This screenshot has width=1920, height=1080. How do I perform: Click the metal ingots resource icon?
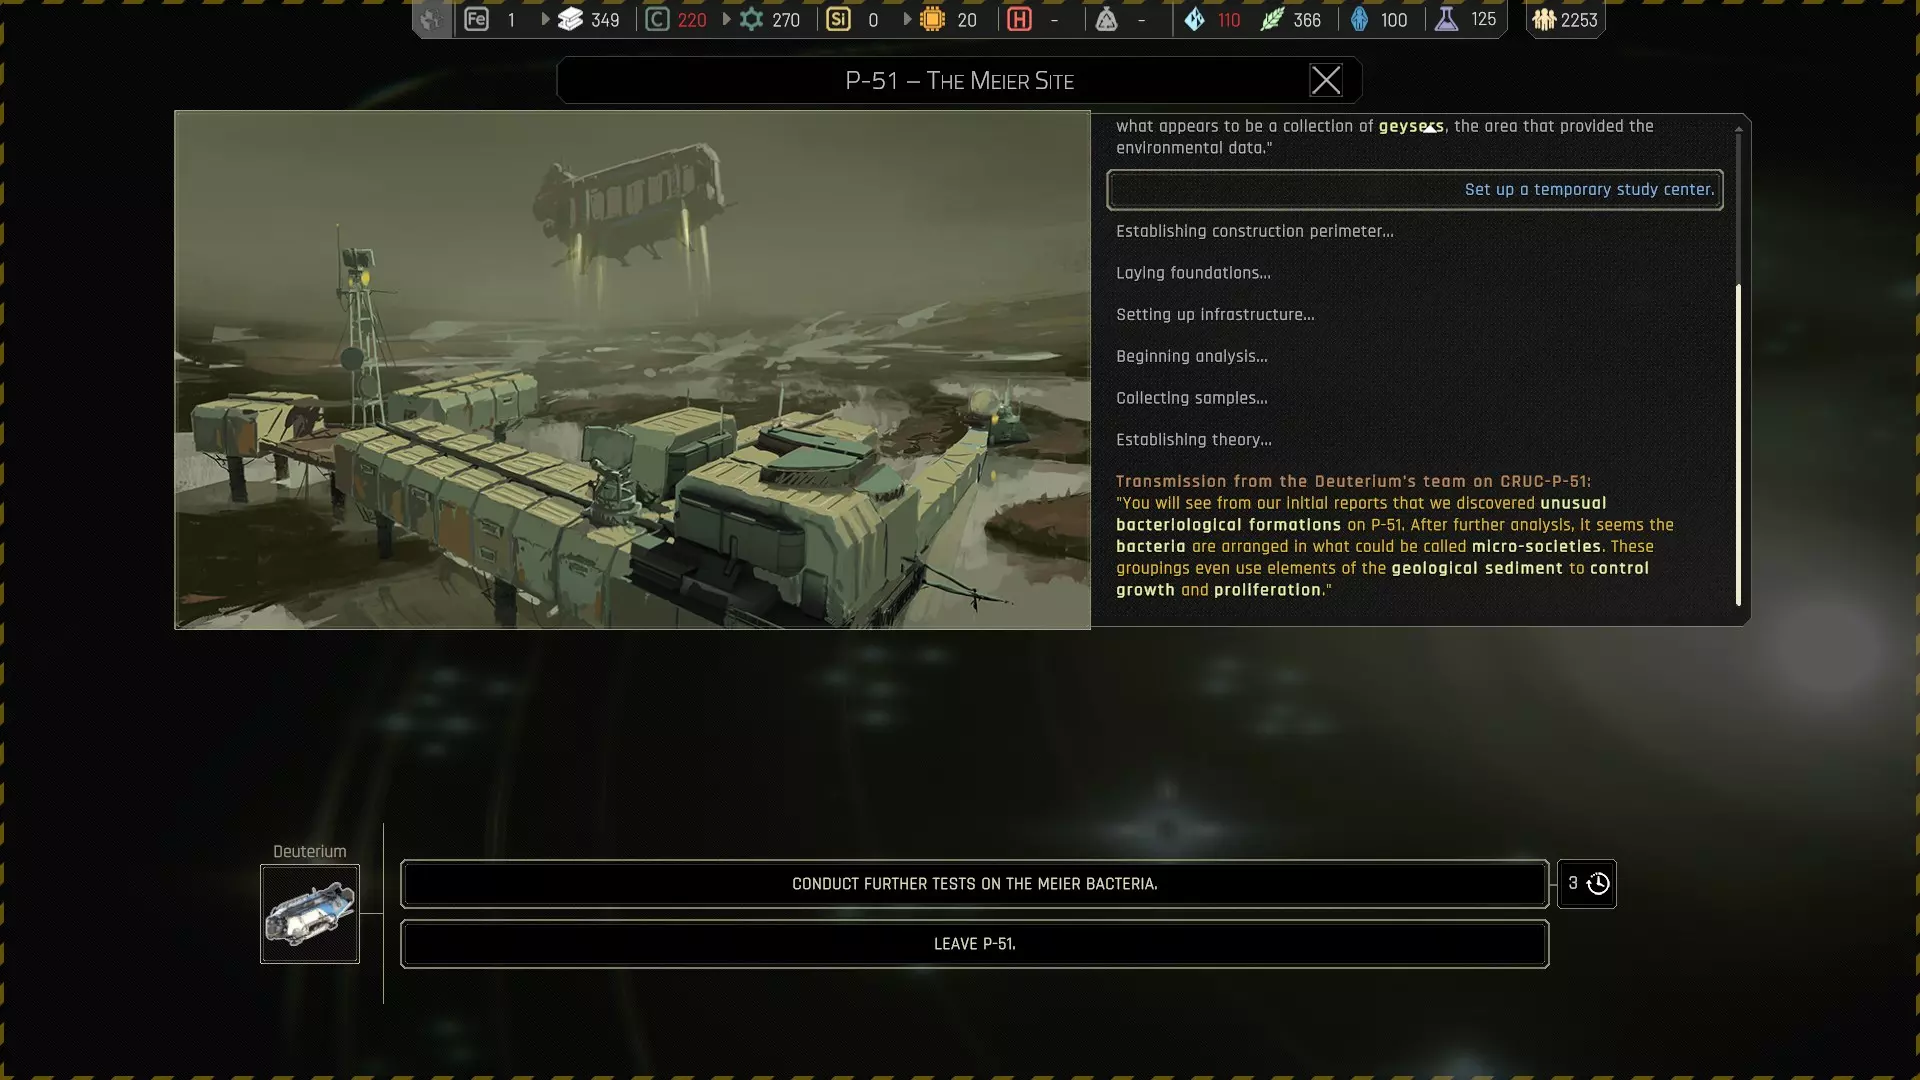(570, 20)
